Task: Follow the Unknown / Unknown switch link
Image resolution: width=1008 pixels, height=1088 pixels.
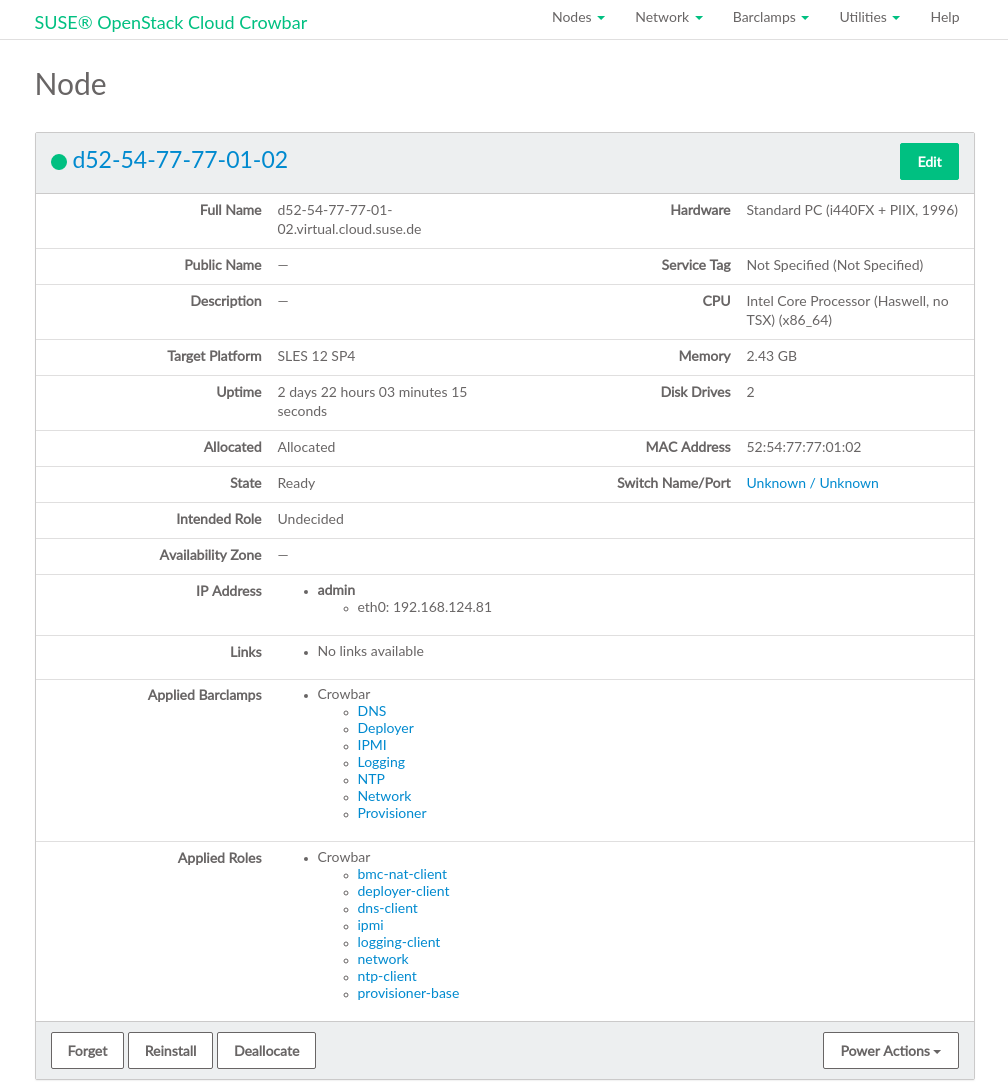Action: (812, 483)
